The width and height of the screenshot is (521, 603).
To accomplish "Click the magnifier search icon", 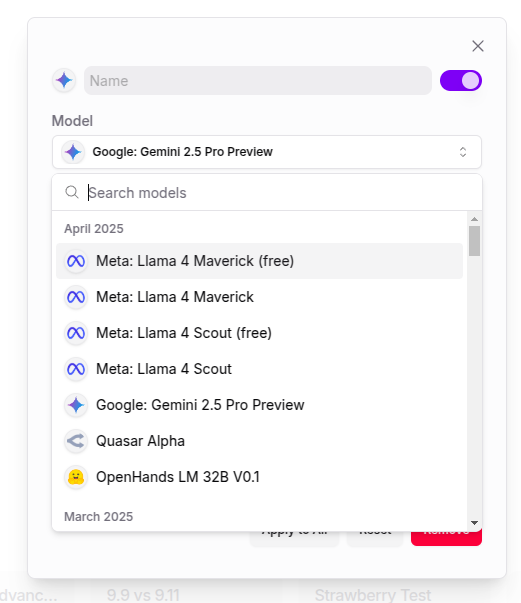I will (x=72, y=192).
